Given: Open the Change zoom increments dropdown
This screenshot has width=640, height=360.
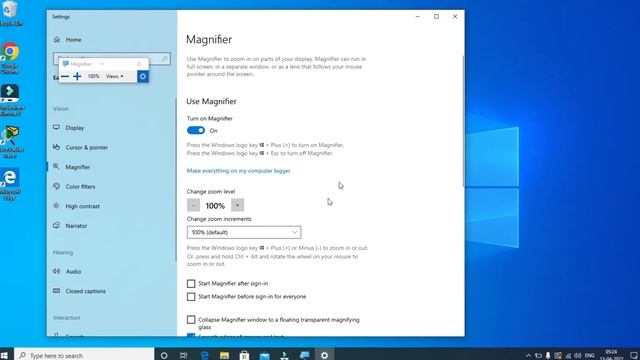Looking at the screenshot, I should [x=244, y=232].
